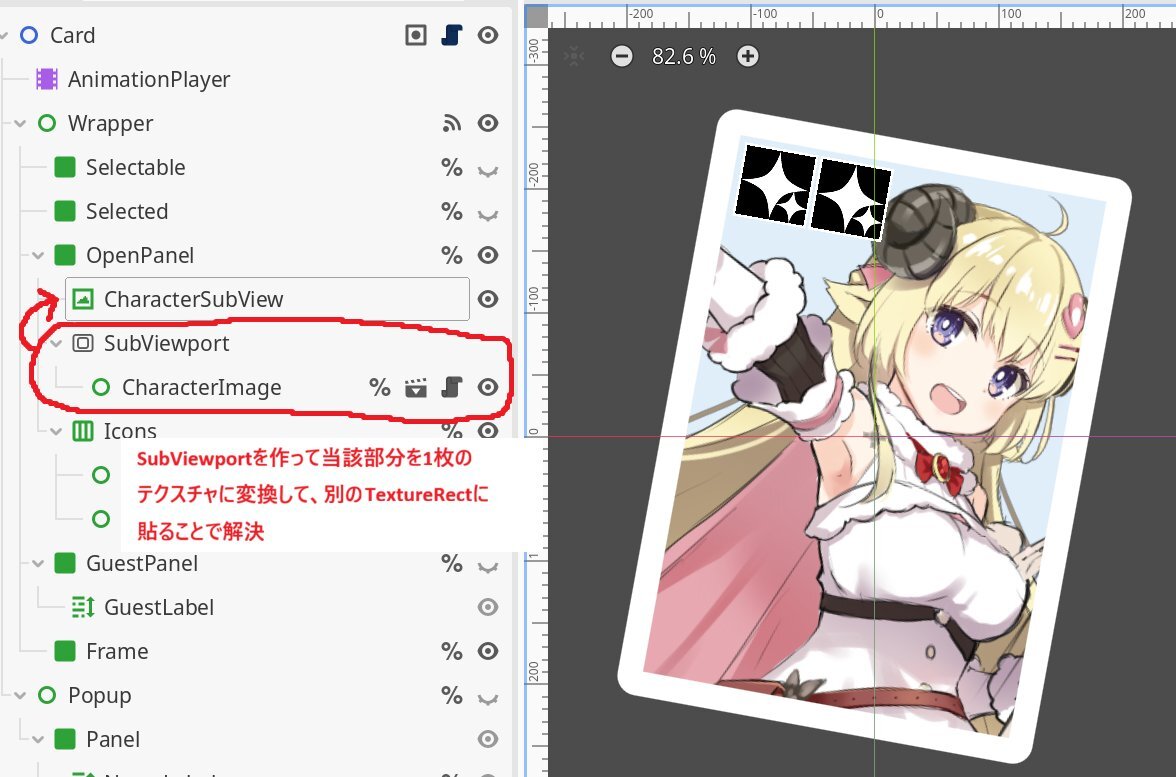Open the Card node's scene instance icon

tap(416, 35)
